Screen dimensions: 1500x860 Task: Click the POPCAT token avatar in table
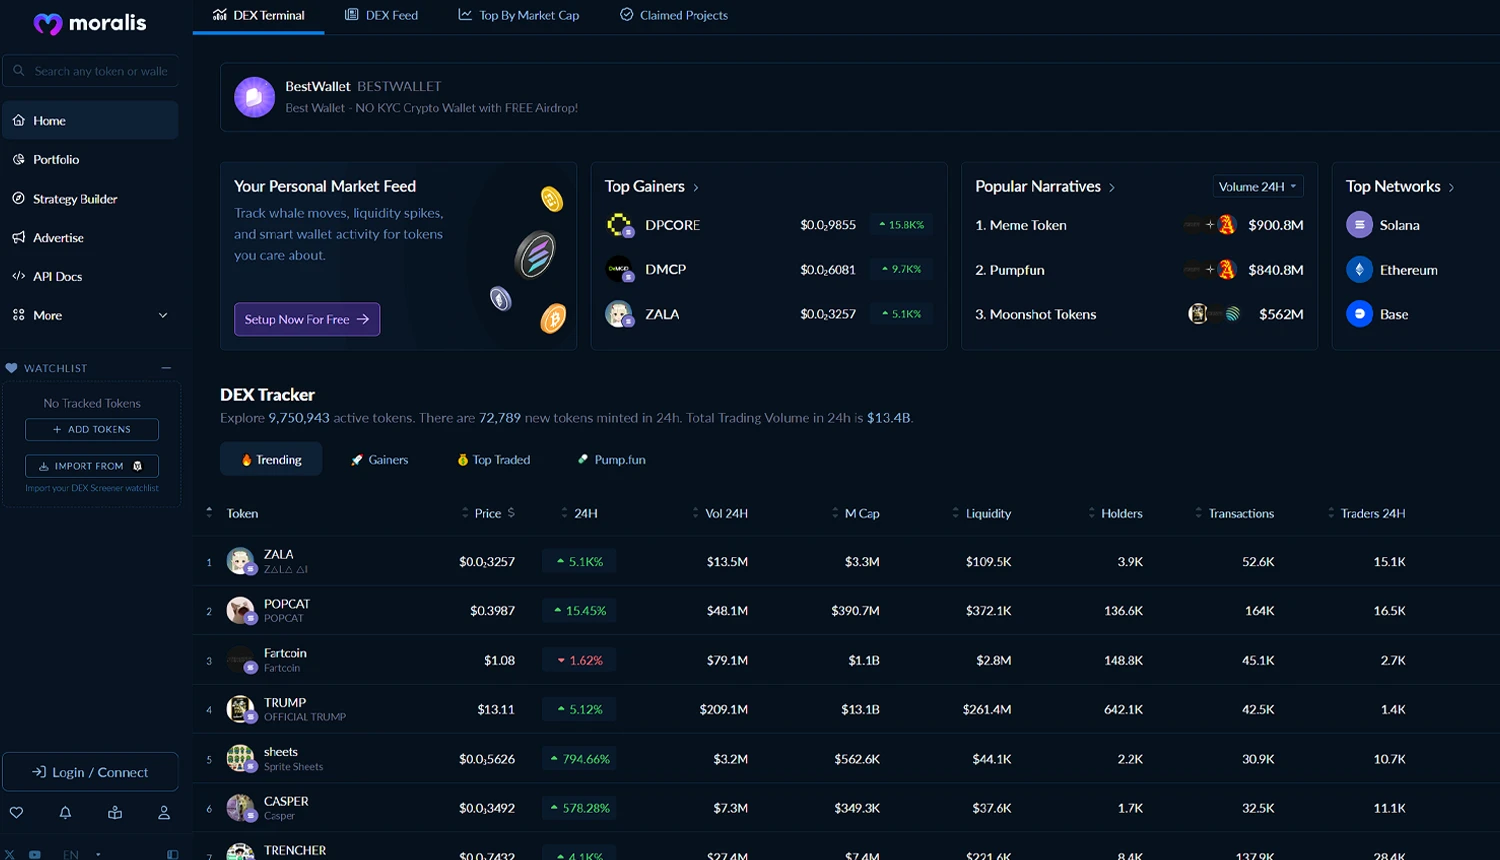coord(240,610)
